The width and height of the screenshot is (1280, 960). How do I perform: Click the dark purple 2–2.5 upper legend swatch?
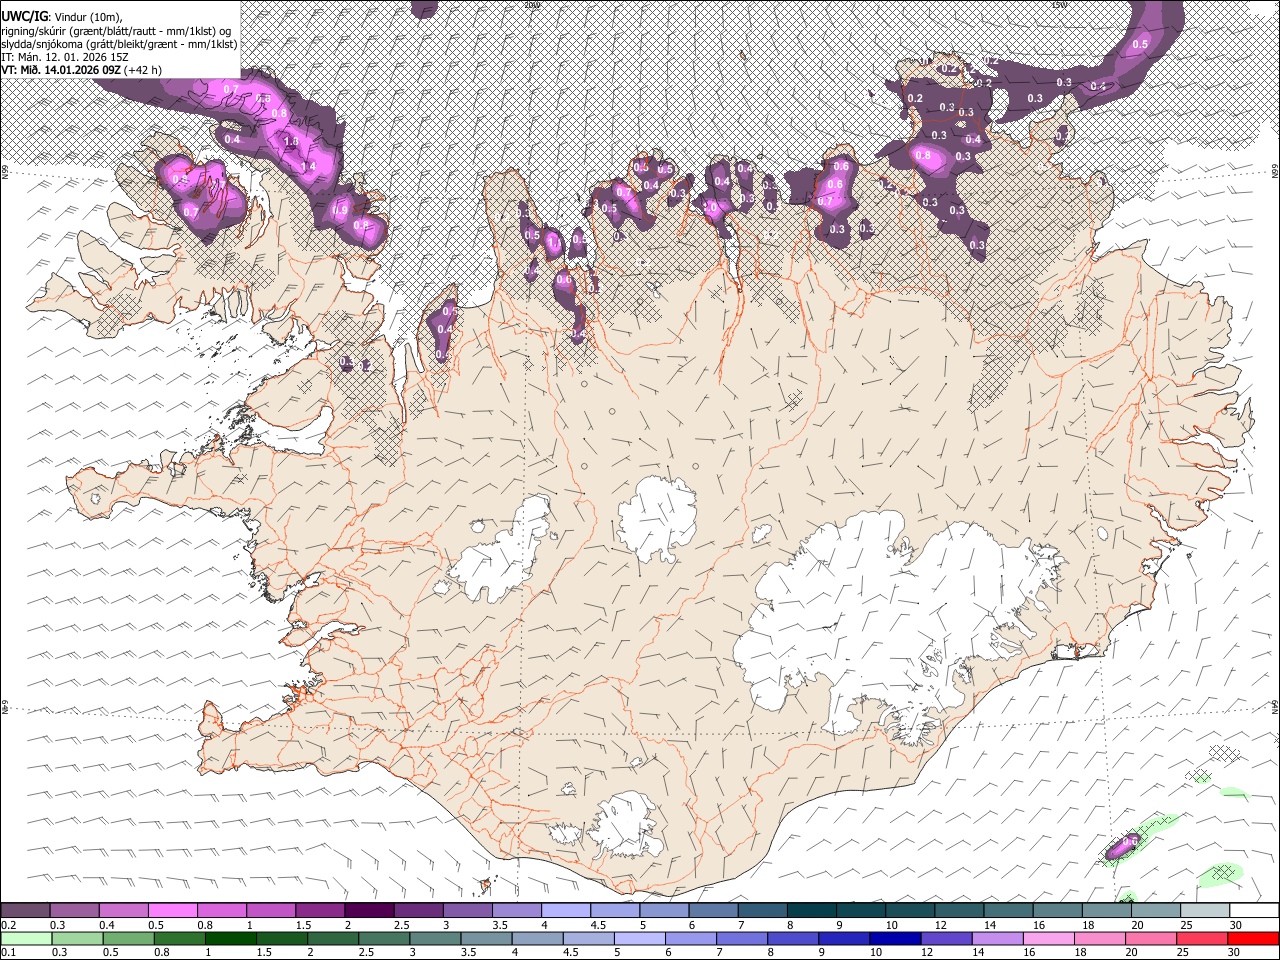(369, 910)
